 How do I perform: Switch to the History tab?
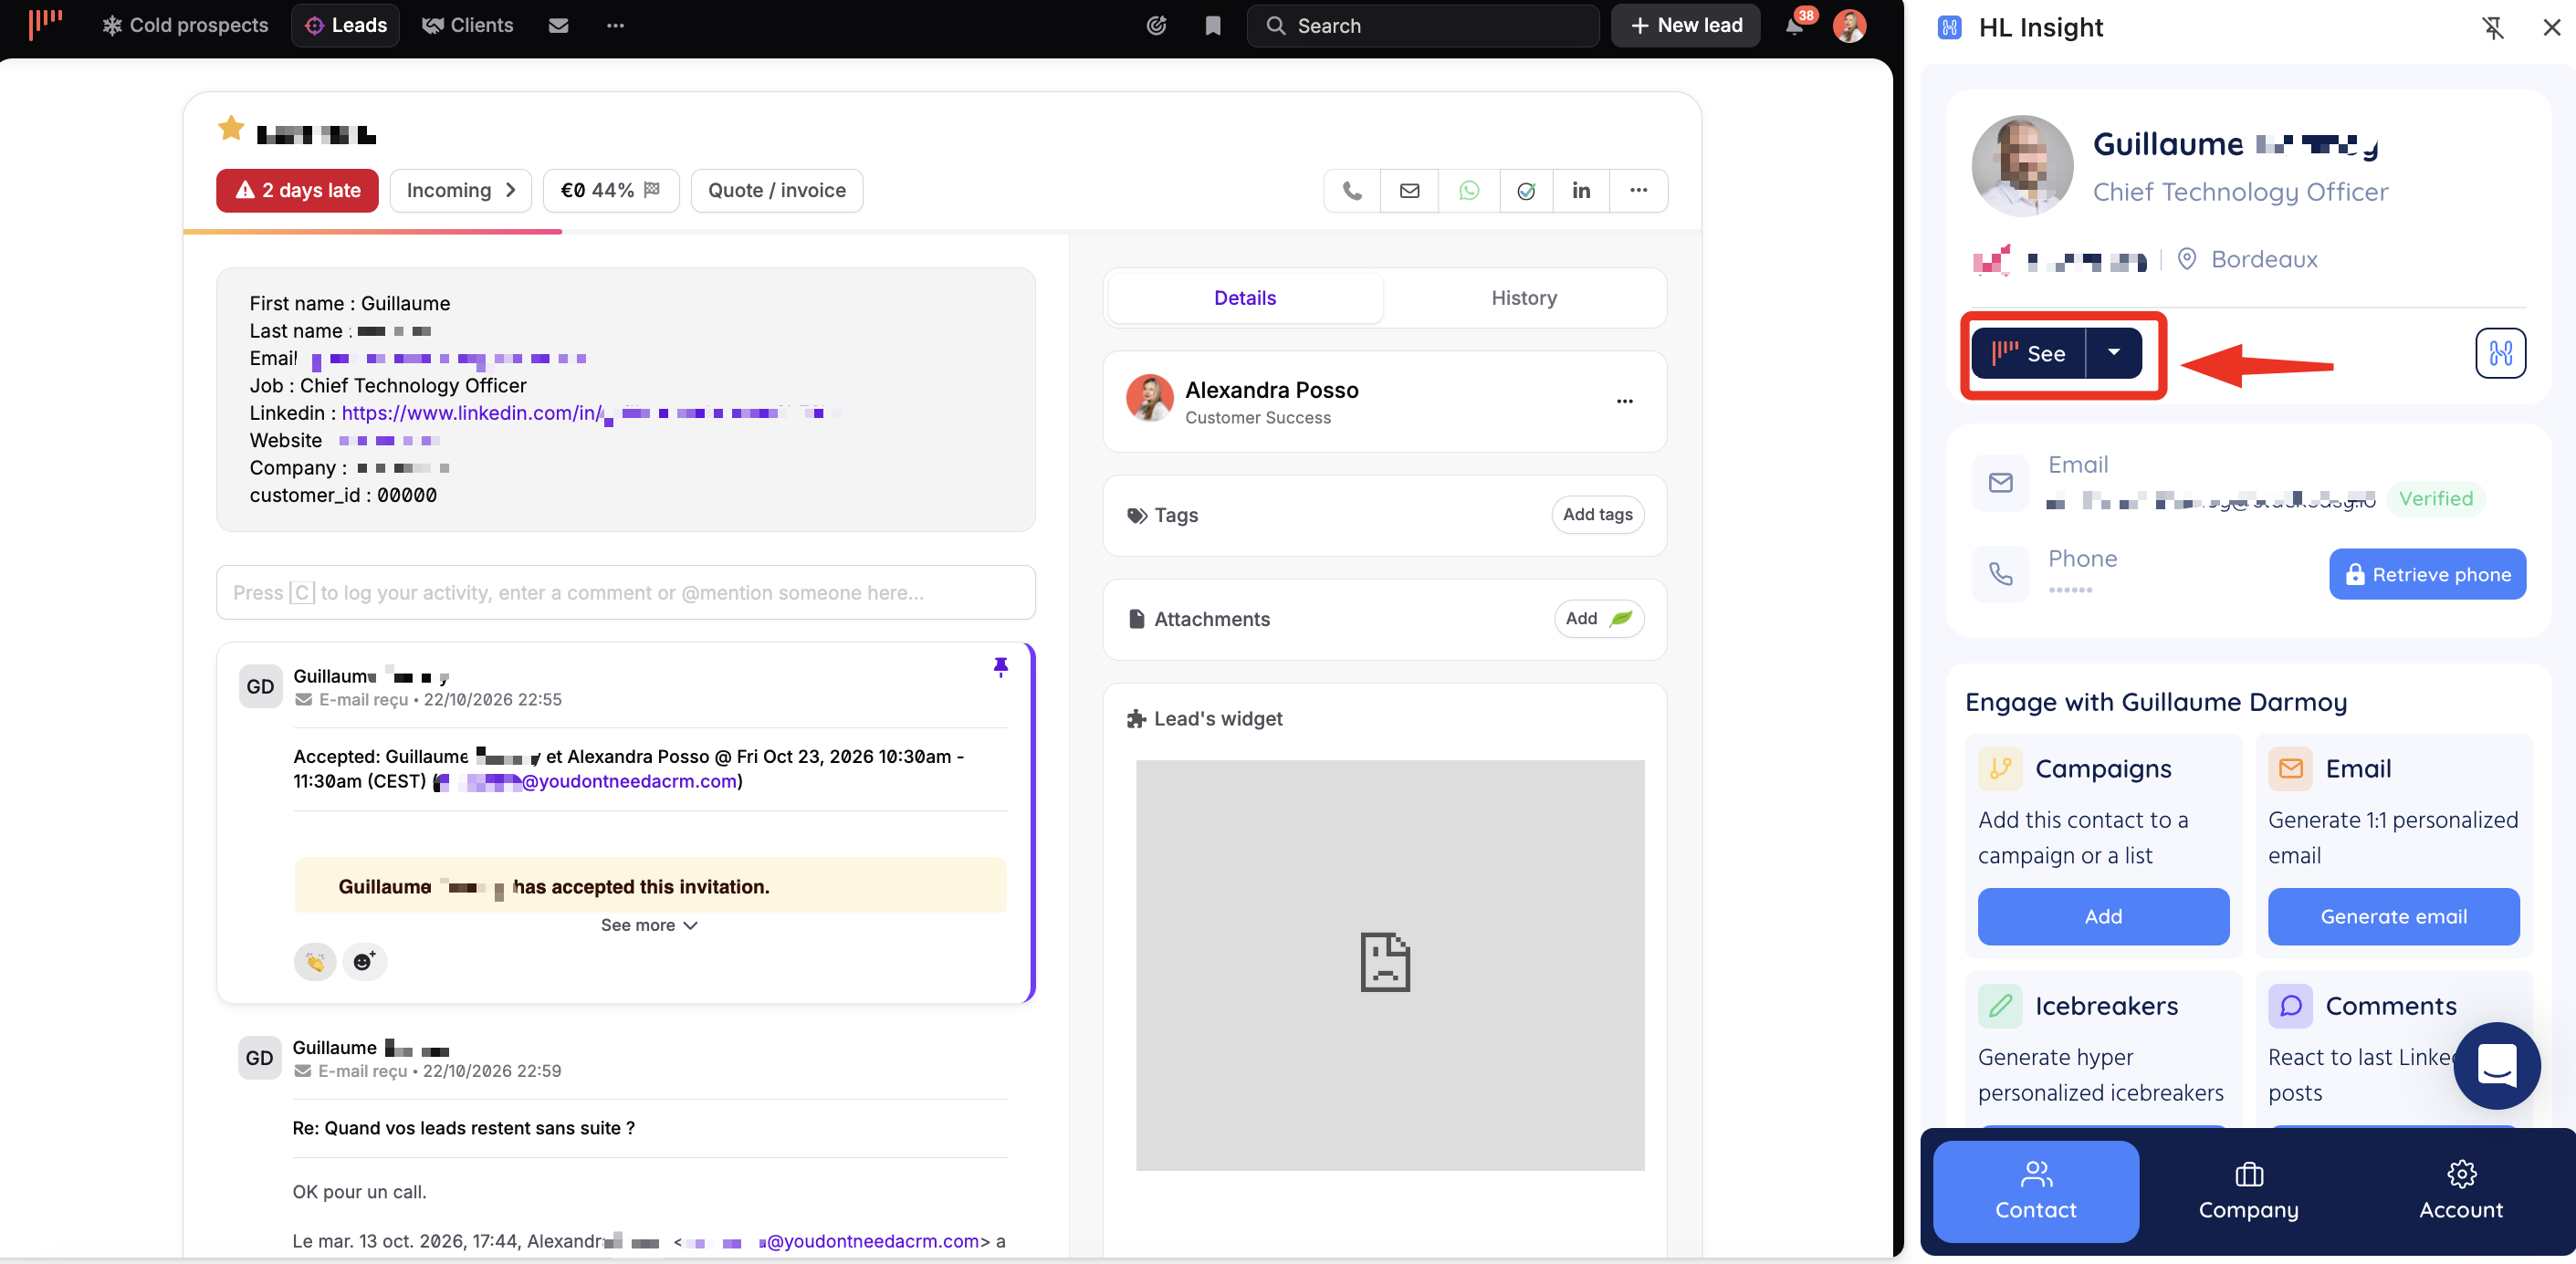point(1523,298)
